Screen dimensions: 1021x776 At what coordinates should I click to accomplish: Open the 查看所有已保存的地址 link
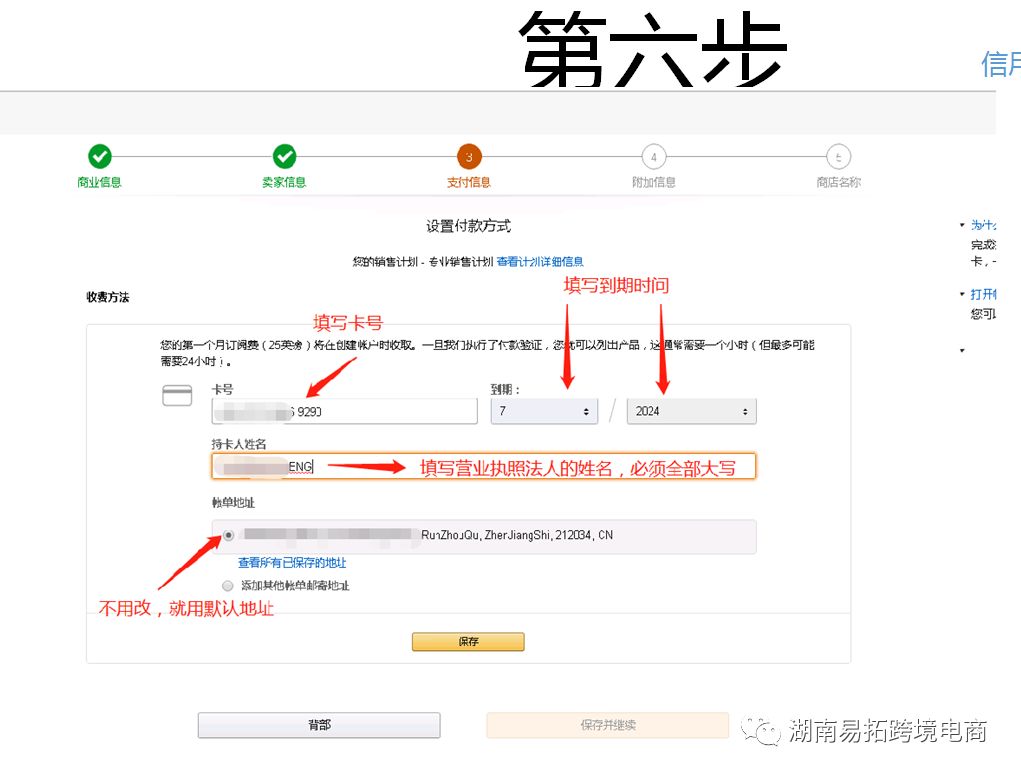(292, 562)
